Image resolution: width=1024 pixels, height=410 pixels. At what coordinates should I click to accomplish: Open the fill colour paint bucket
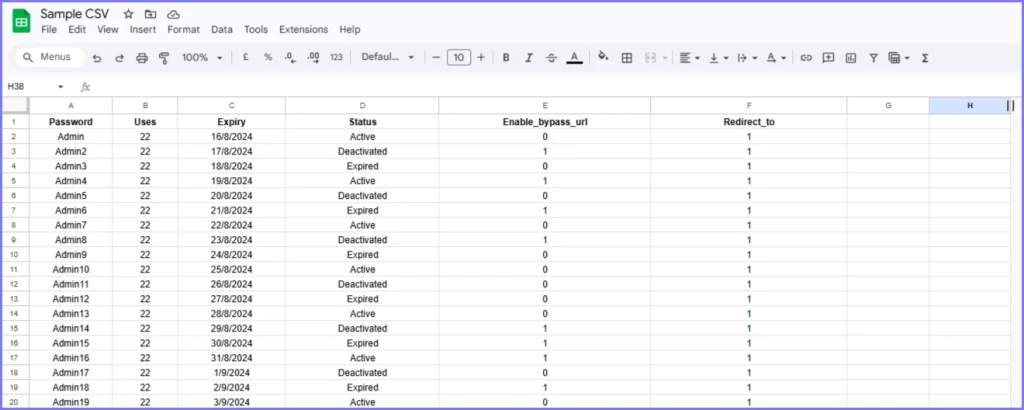point(602,58)
